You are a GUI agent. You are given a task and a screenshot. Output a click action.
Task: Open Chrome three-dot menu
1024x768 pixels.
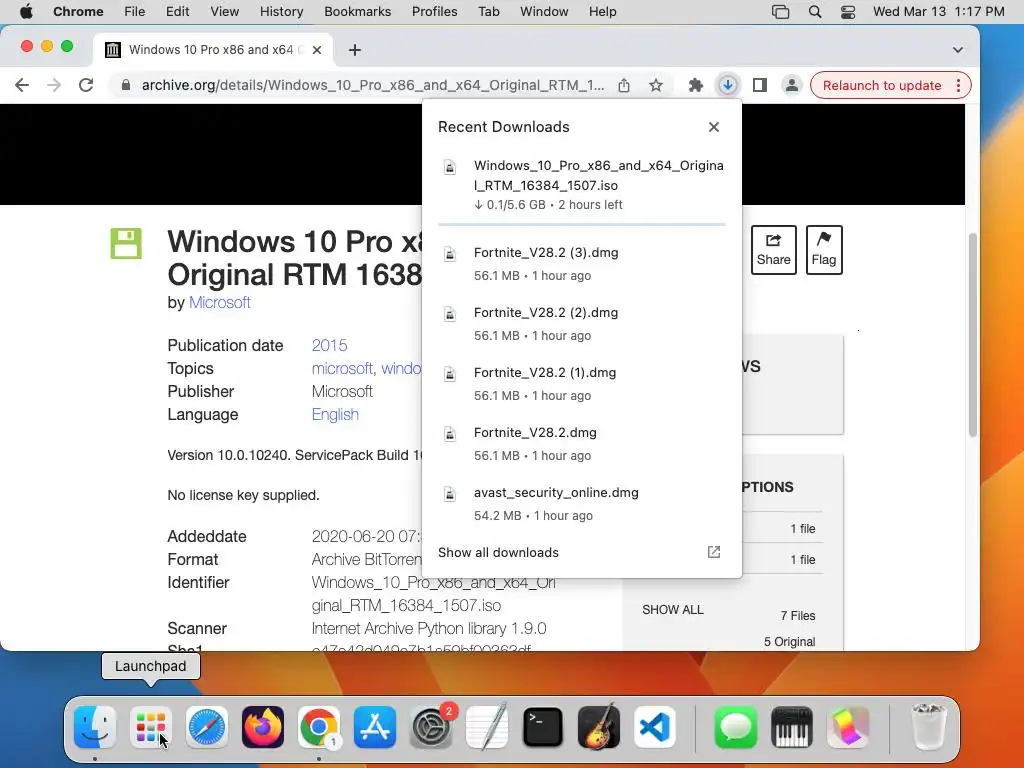[x=959, y=86]
